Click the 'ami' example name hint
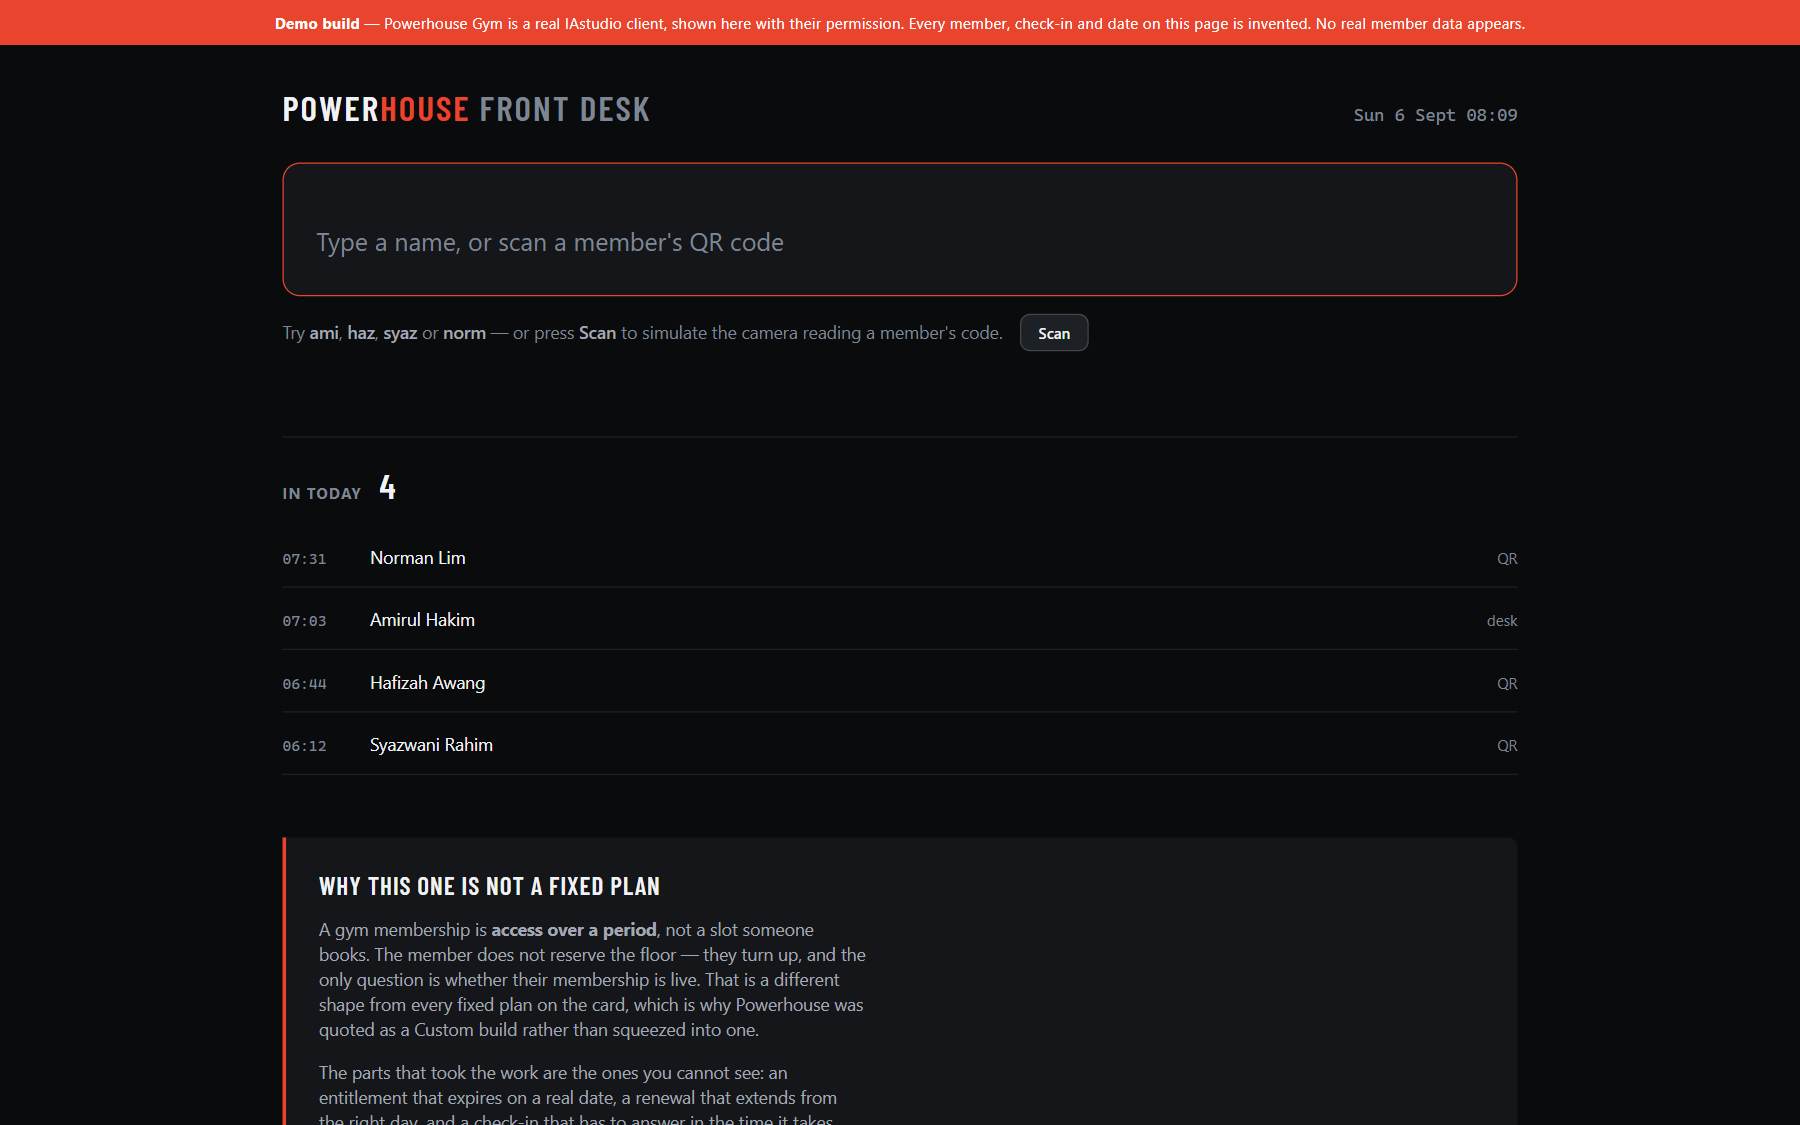Screen dimensions: 1800x1125 click(x=324, y=333)
